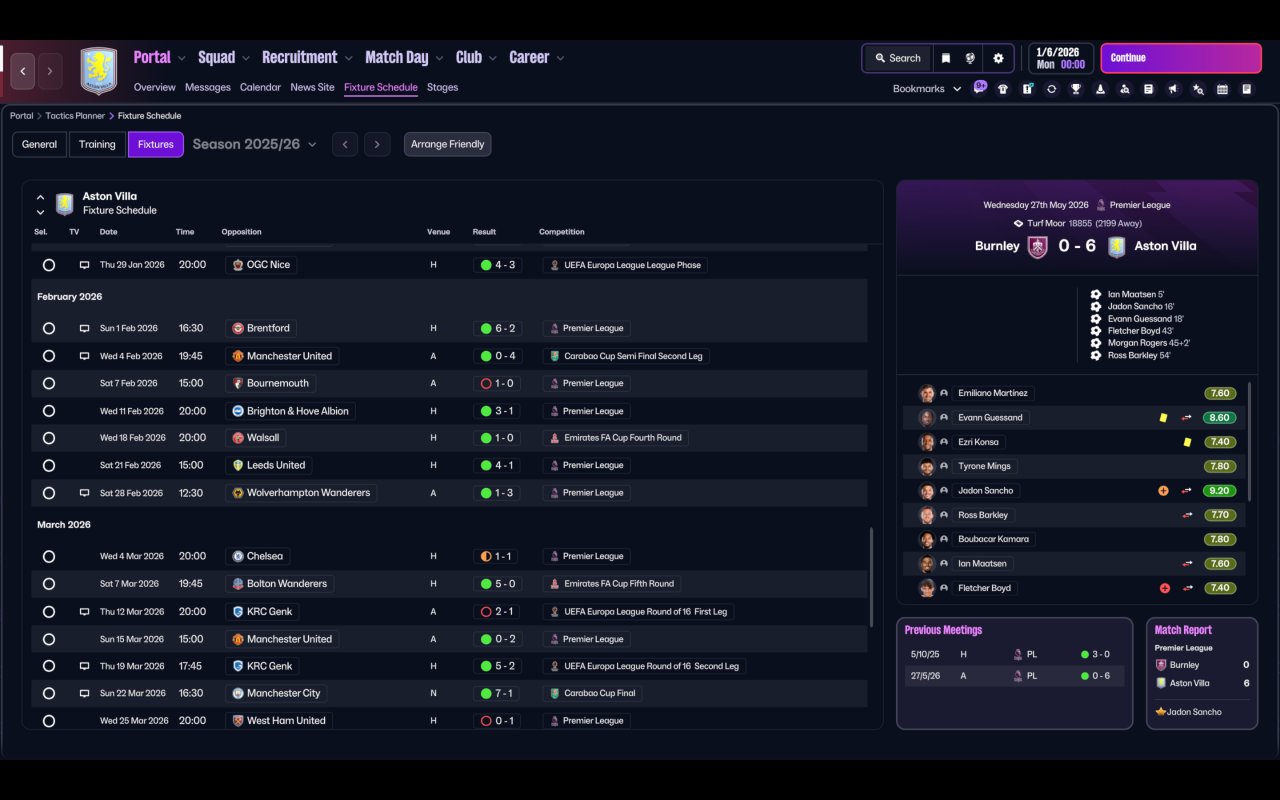Switch to the Messages sub-tab
Viewport: 1280px width, 800px height.
tap(208, 87)
